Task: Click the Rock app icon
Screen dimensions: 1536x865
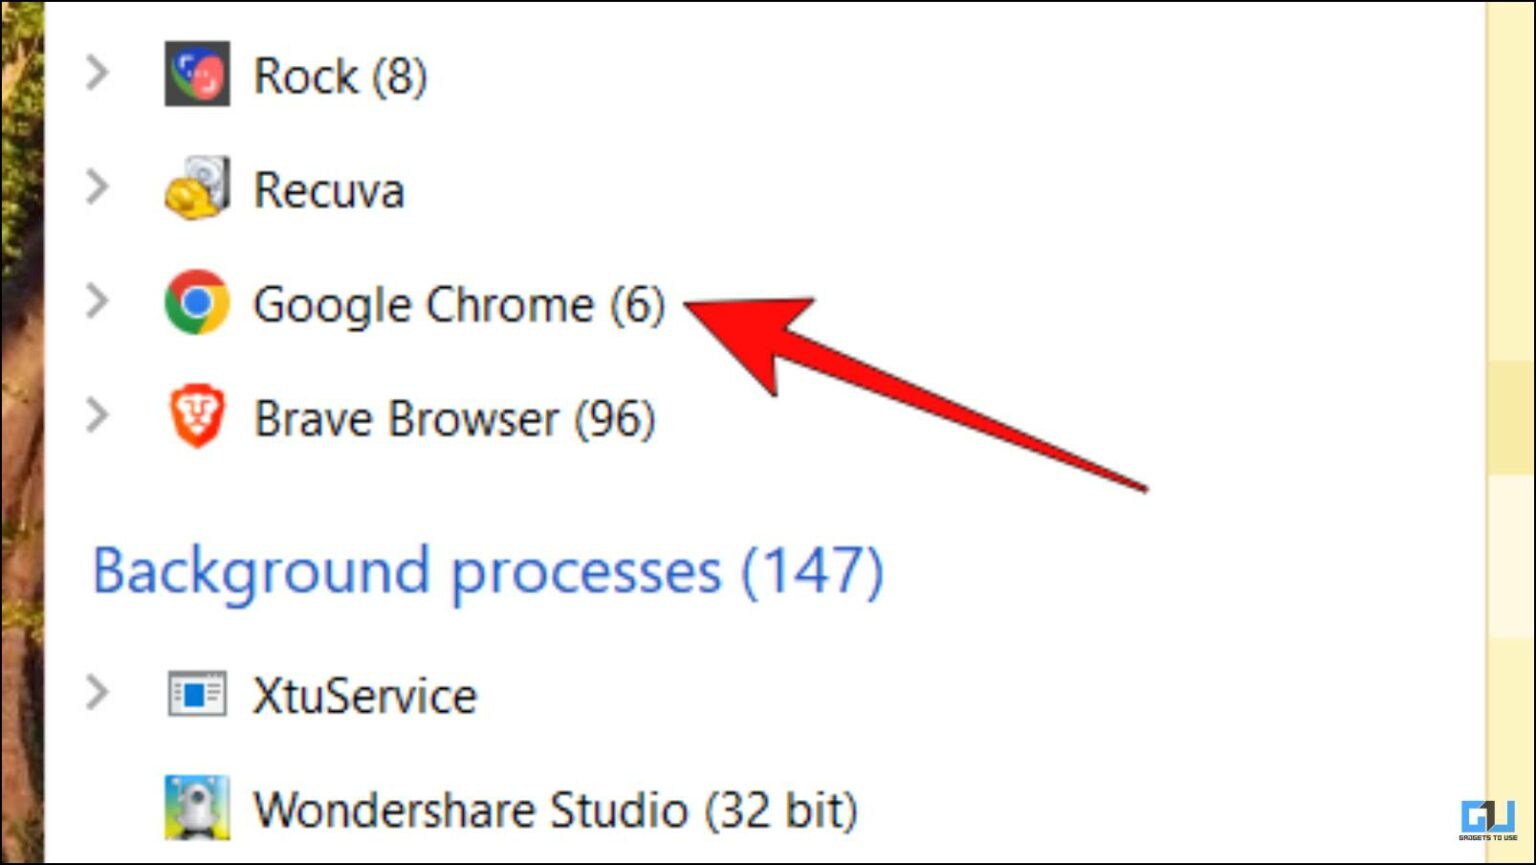Action: click(x=196, y=74)
